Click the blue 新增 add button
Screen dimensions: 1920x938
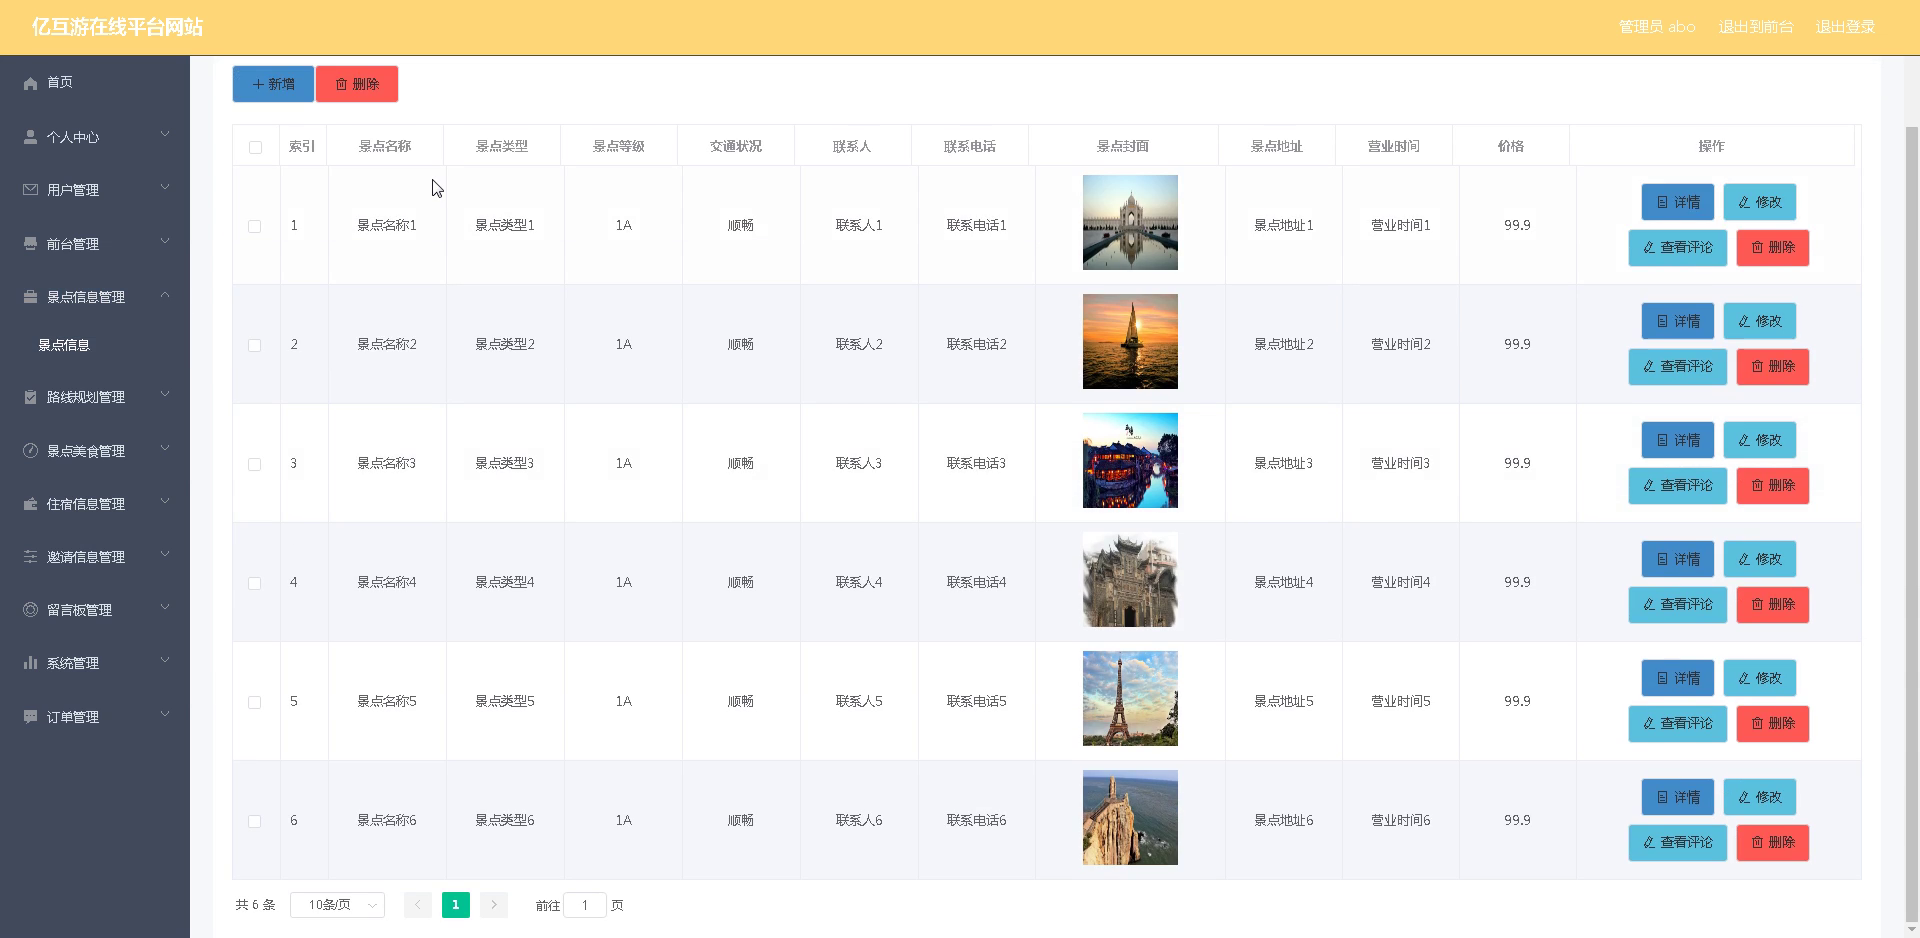(x=273, y=84)
